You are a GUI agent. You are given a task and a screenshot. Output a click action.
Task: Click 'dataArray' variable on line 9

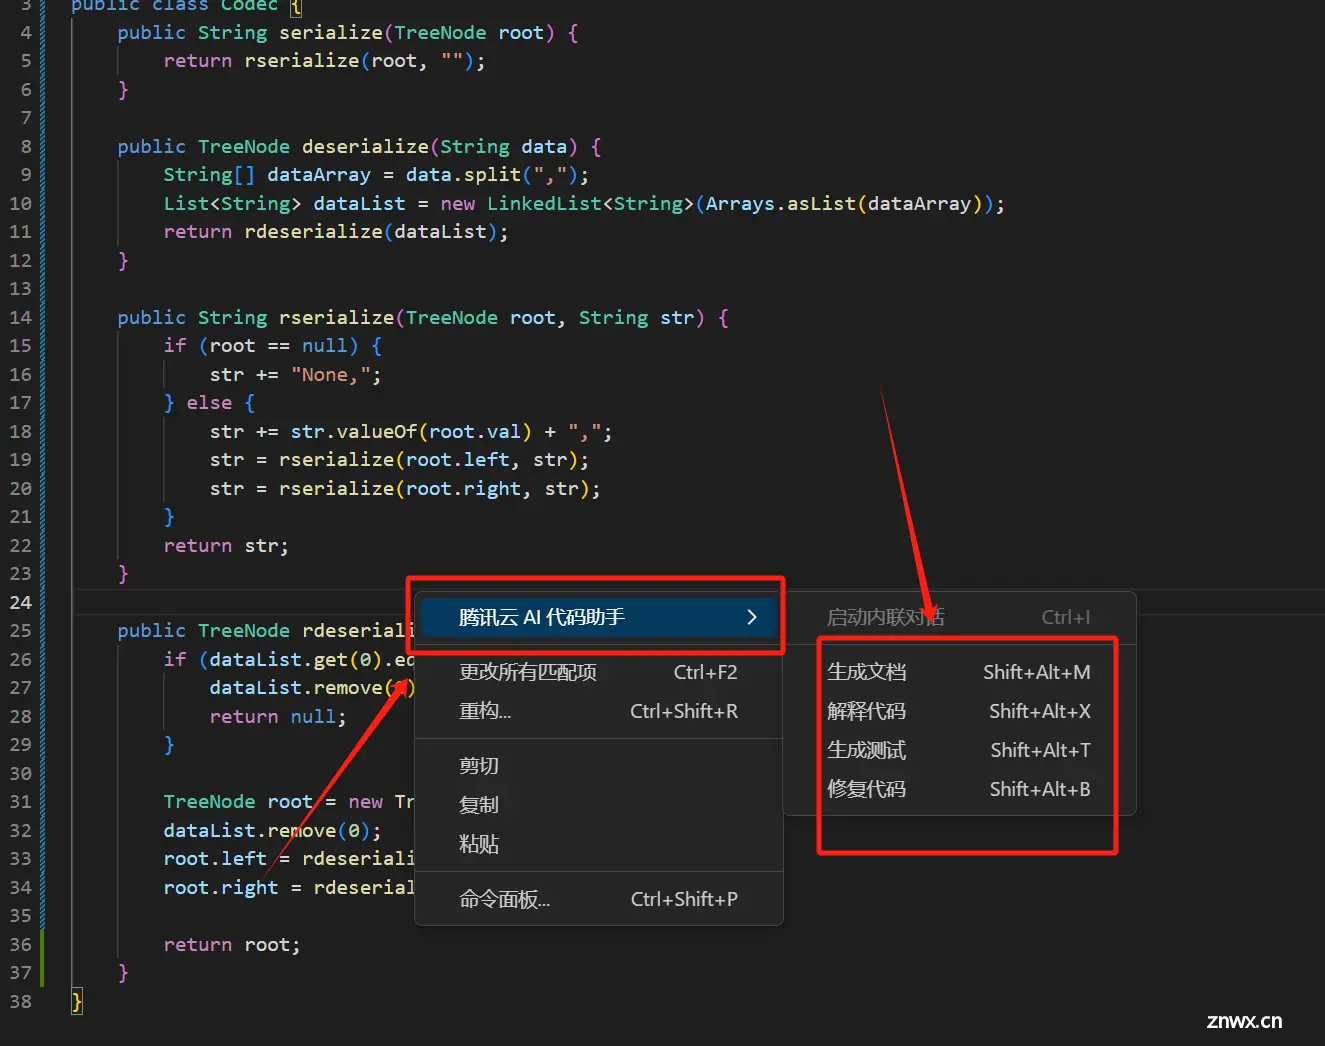click(x=319, y=175)
